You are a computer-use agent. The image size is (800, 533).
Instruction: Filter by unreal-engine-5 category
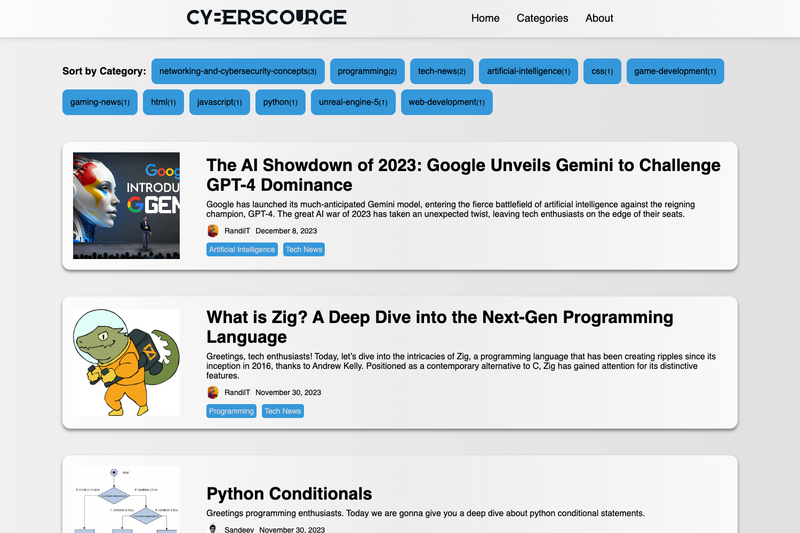pyautogui.click(x=353, y=102)
